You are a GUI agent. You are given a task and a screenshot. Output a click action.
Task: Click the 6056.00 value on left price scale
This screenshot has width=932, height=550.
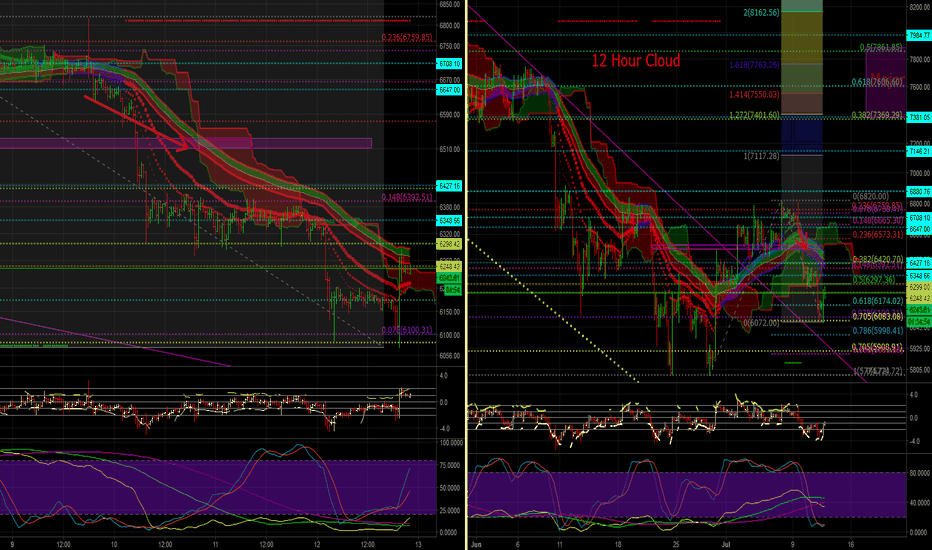[449, 356]
